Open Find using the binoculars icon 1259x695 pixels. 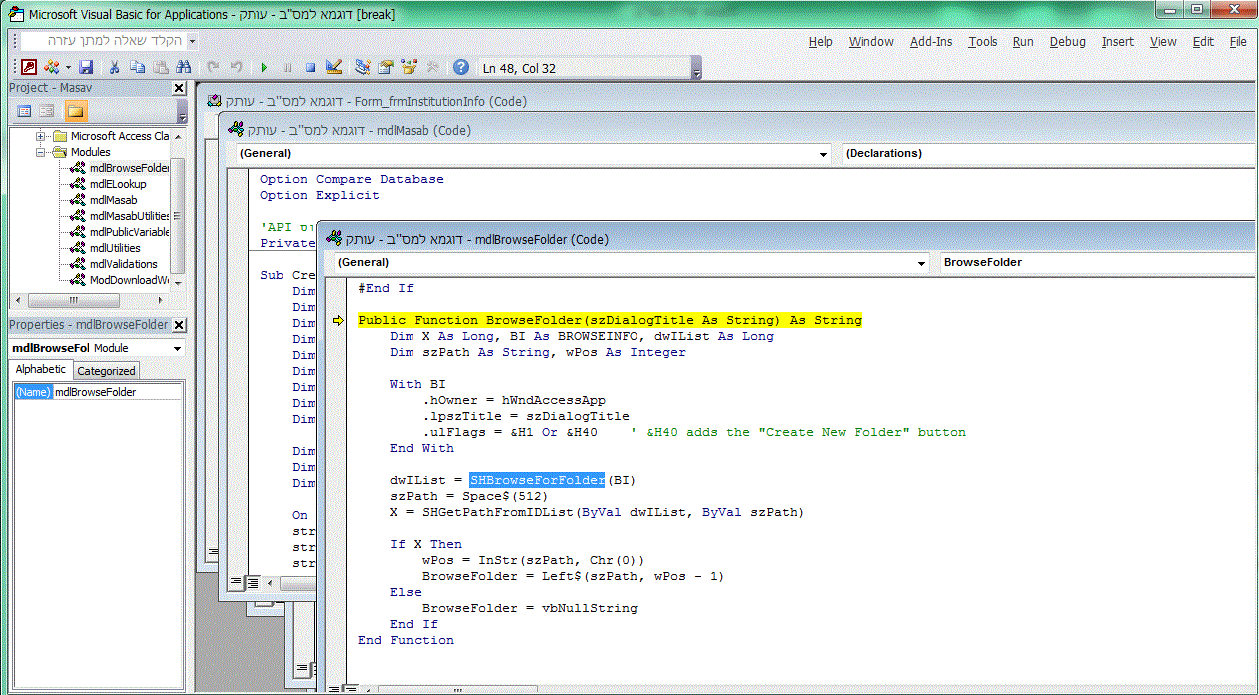click(183, 67)
